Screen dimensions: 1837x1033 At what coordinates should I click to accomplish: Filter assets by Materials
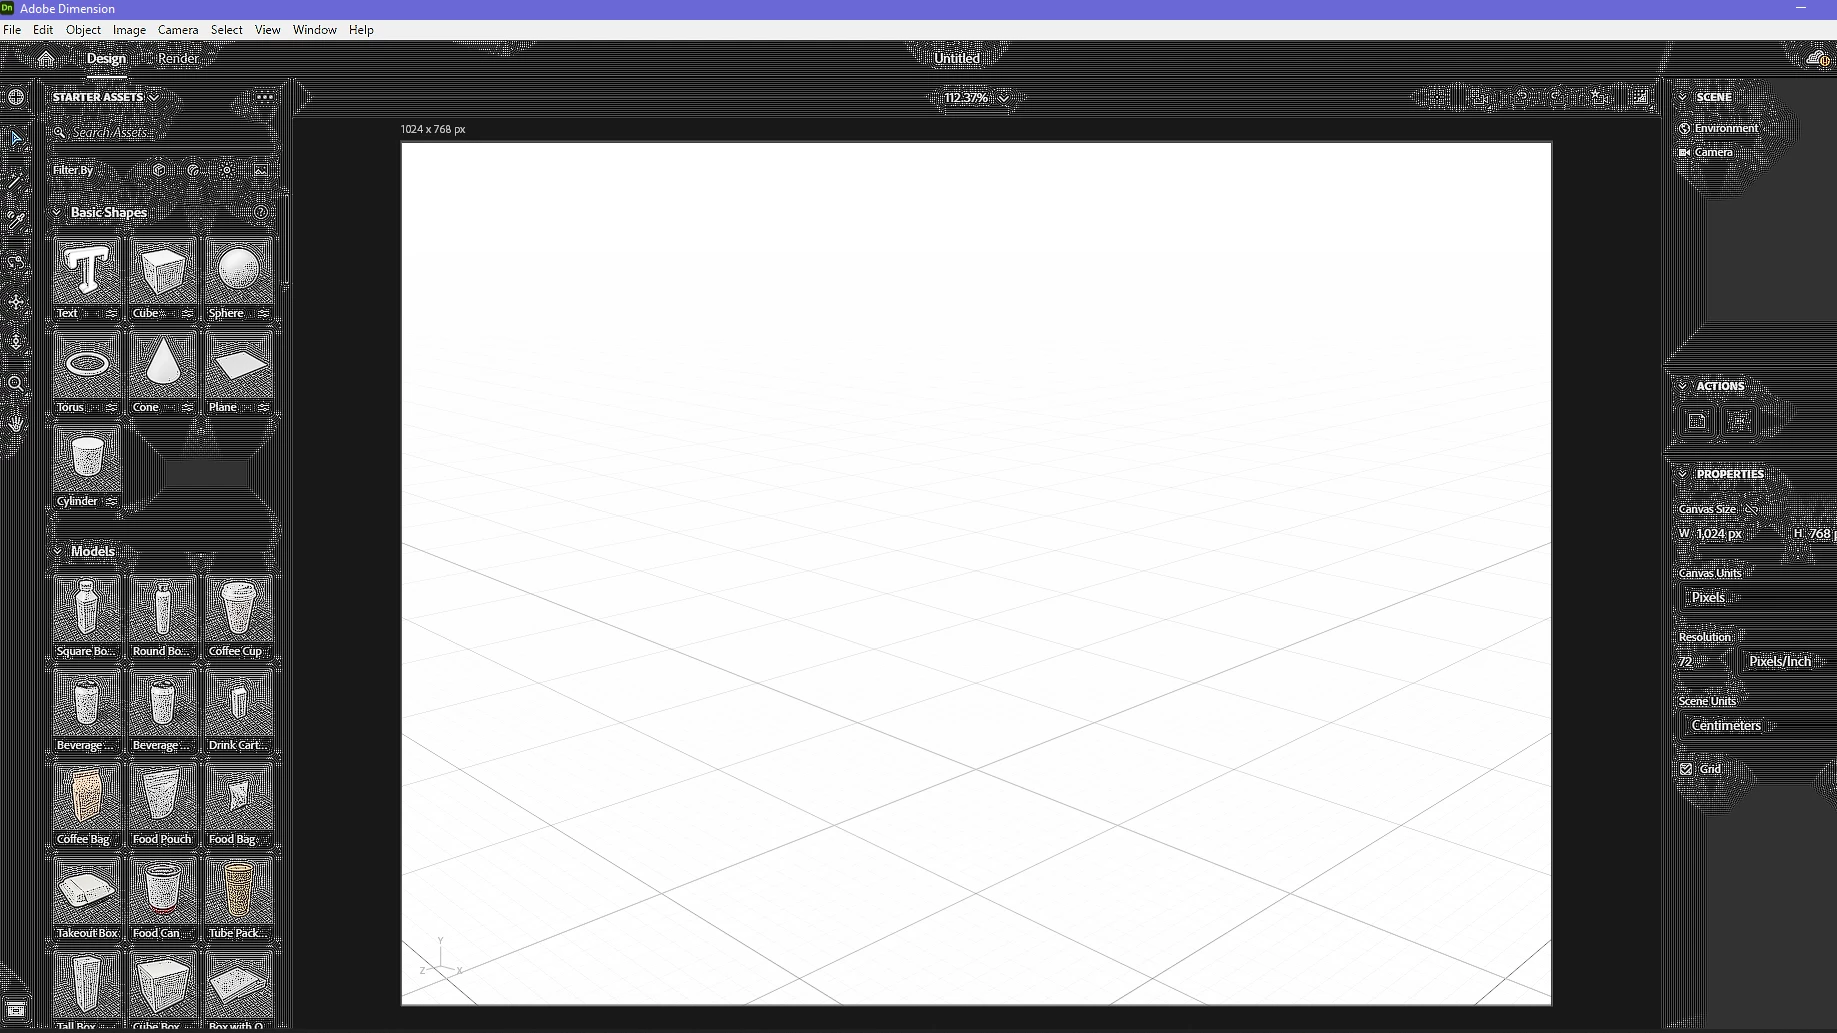tap(194, 170)
